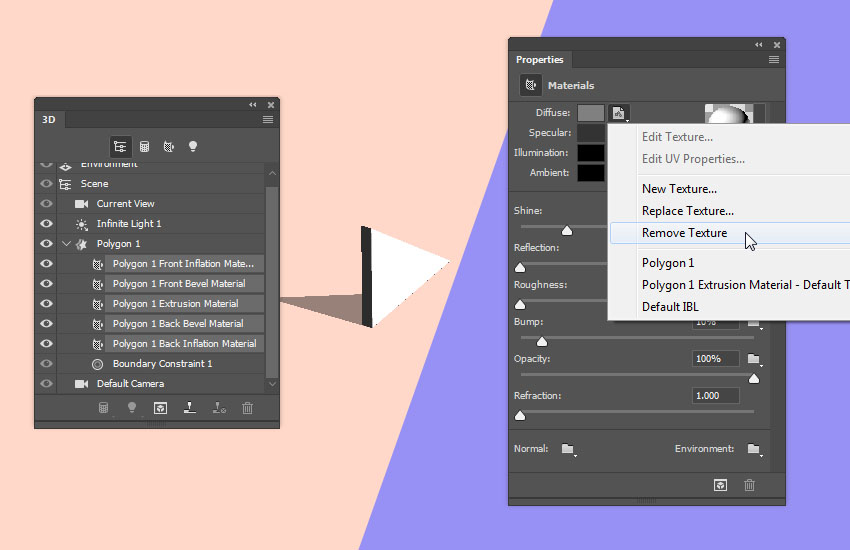Open the Properties panel options menu

point(774,60)
